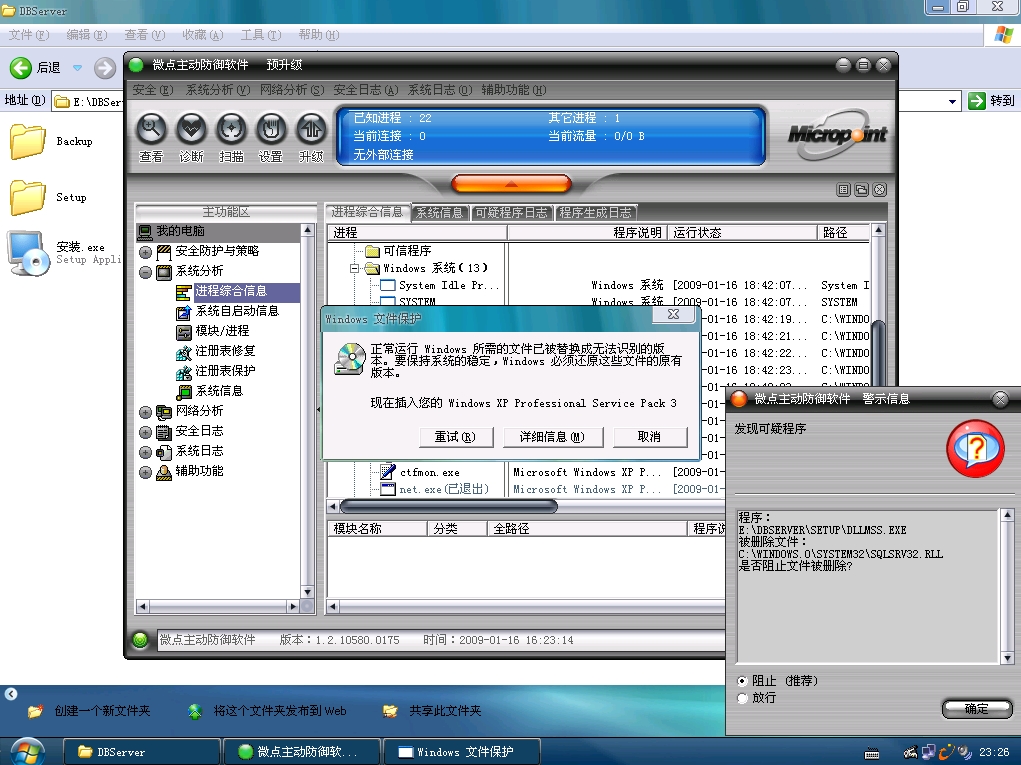
Task: Click the 网络分析 node icon
Action: [x=164, y=411]
